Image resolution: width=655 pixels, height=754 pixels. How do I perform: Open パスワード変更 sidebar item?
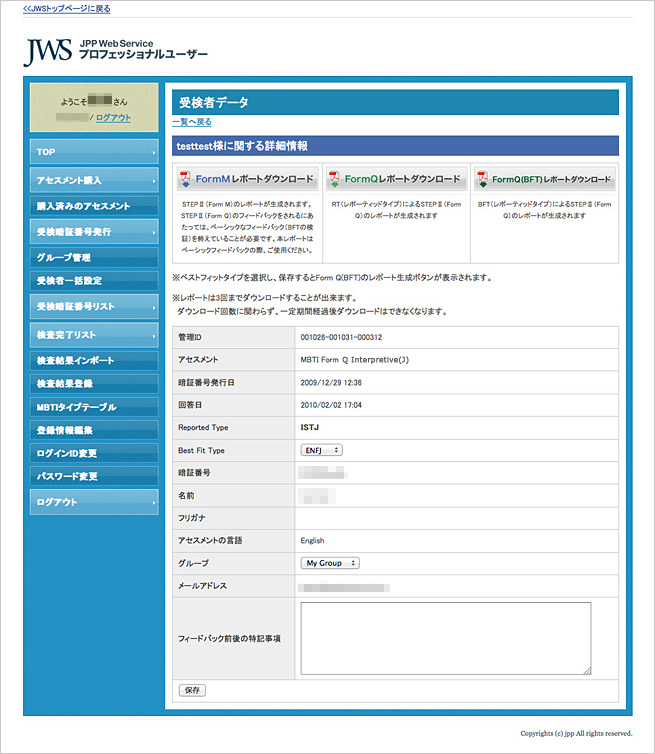tap(93, 476)
